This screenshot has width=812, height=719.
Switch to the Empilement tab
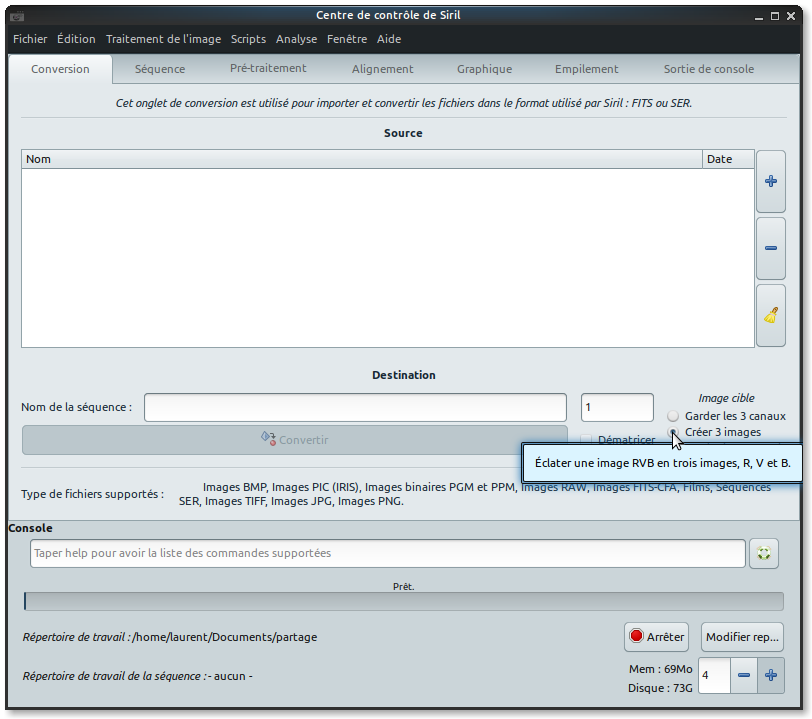click(x=587, y=69)
